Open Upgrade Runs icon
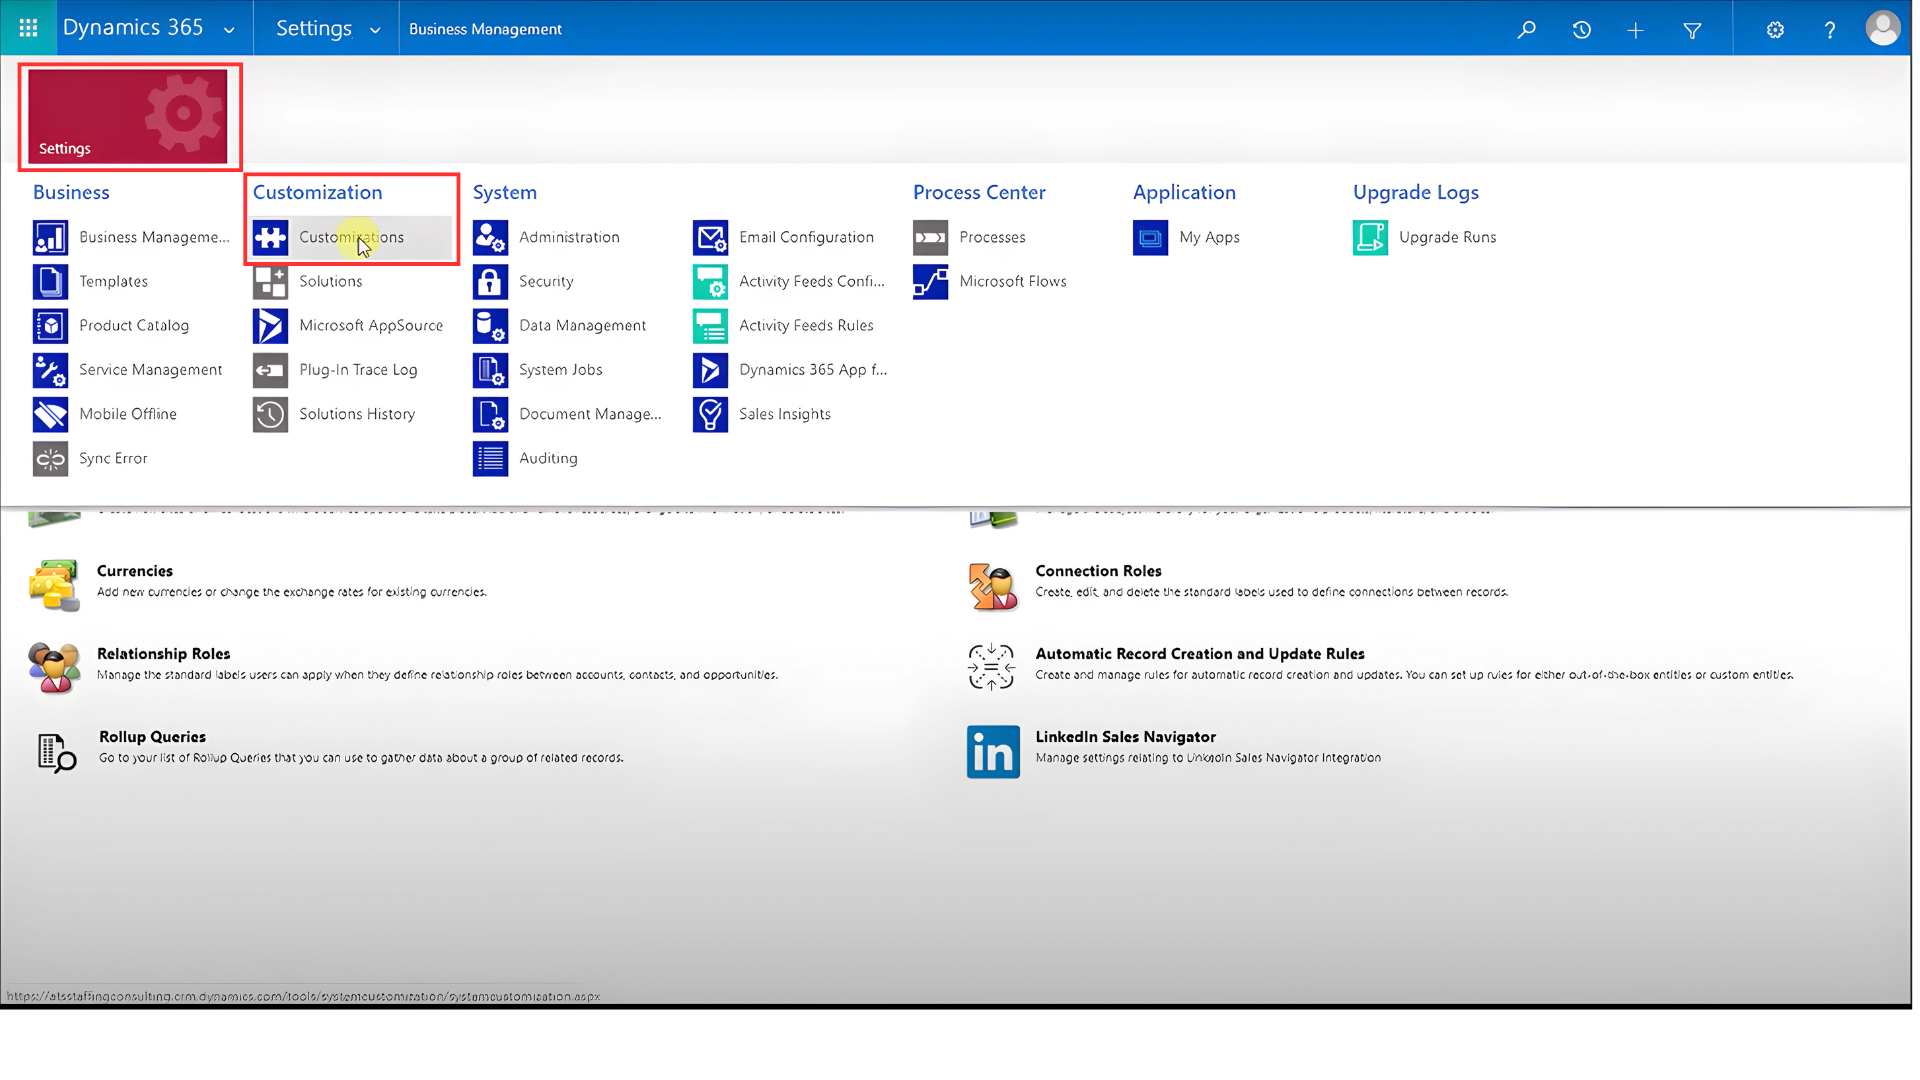Screen dimensions: 1920x1080 [x=1370, y=237]
